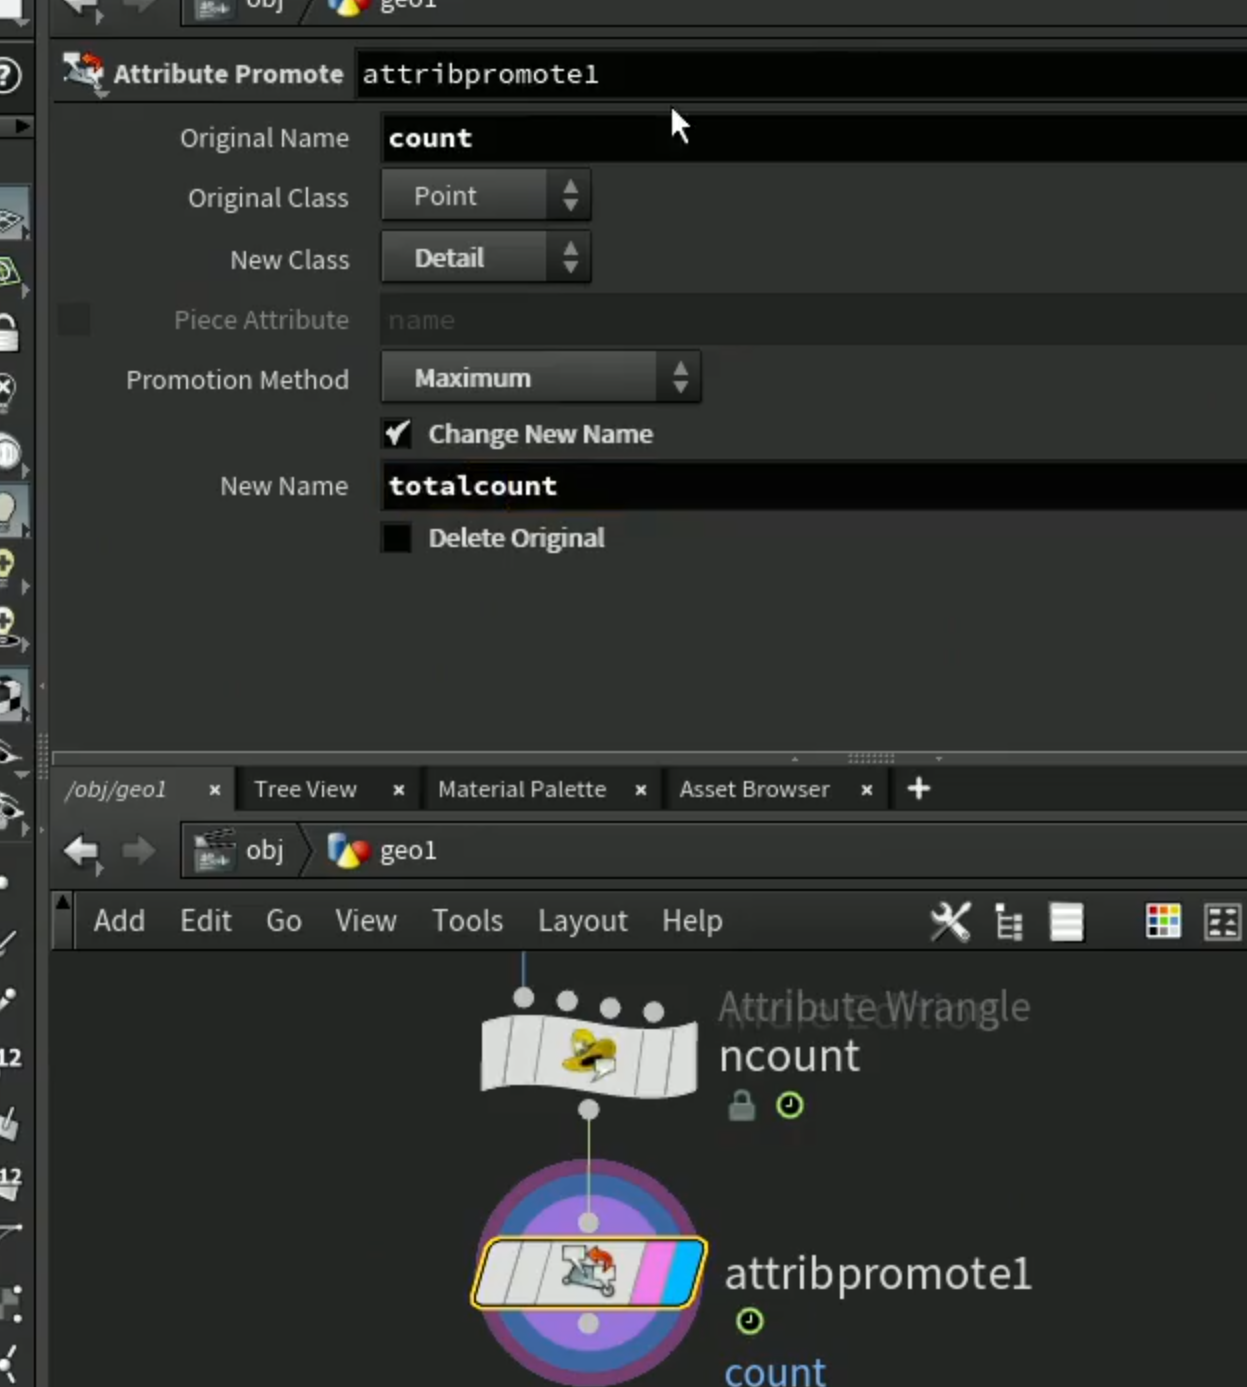Image resolution: width=1247 pixels, height=1387 pixels.
Task: Click the geo1 icon in network path
Action: coord(349,851)
